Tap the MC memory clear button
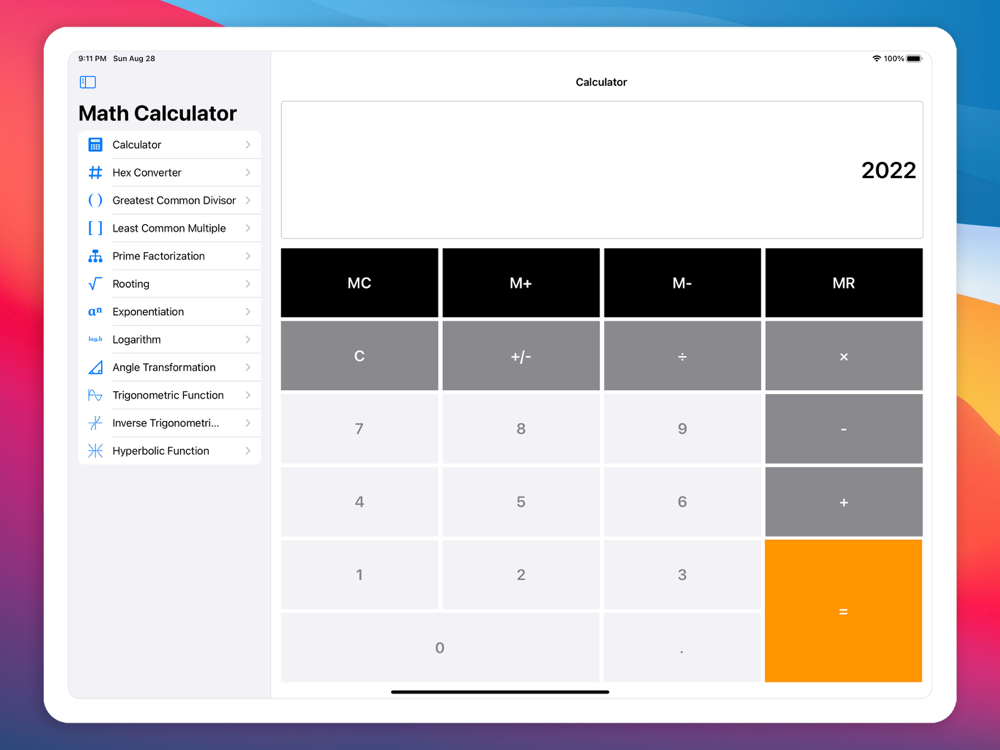Viewport: 1000px width, 750px height. tap(360, 283)
